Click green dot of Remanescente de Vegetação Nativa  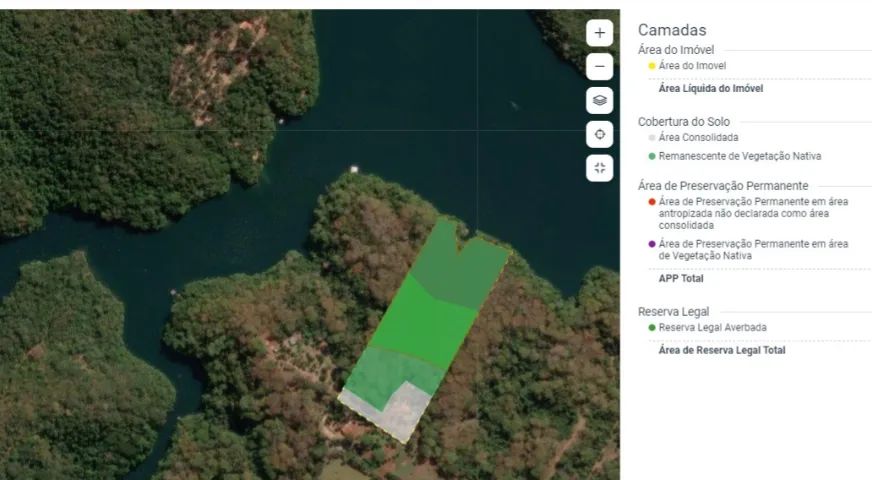pyautogui.click(x=652, y=156)
